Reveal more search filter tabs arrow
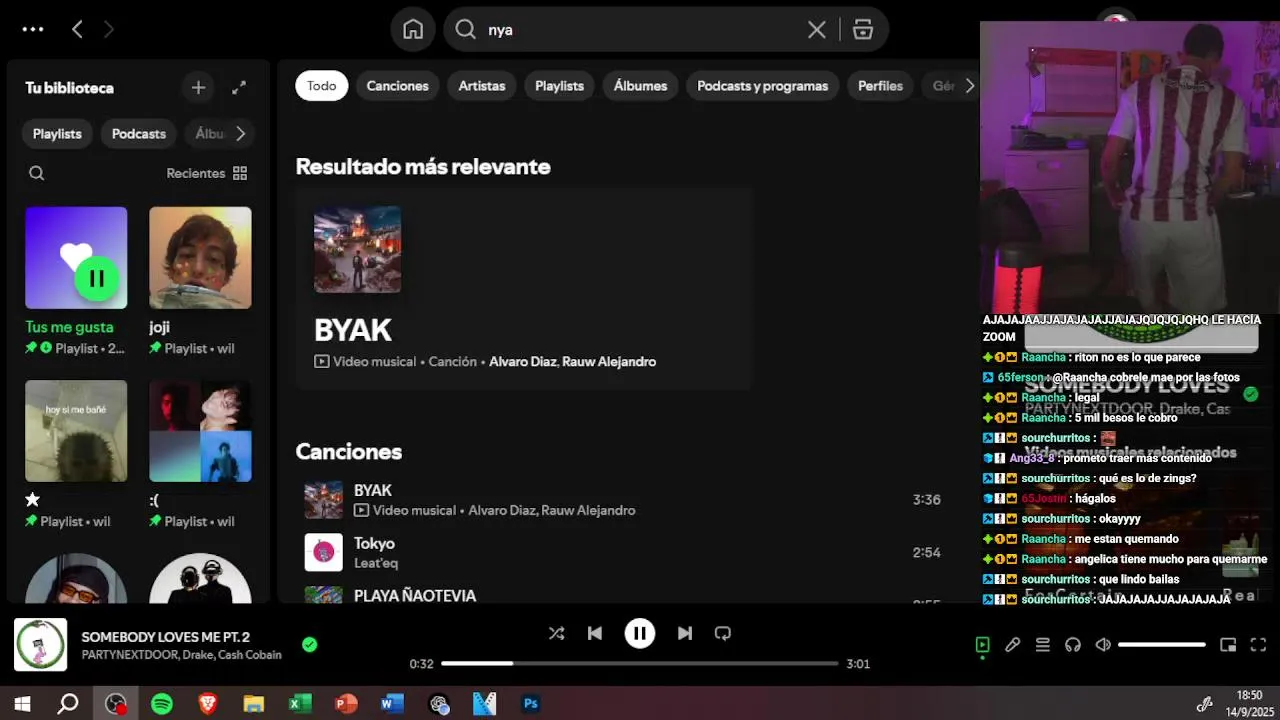 pos(969,86)
